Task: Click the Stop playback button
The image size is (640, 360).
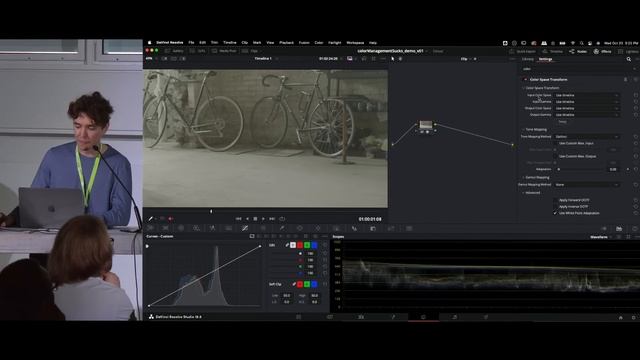Action: (255, 219)
